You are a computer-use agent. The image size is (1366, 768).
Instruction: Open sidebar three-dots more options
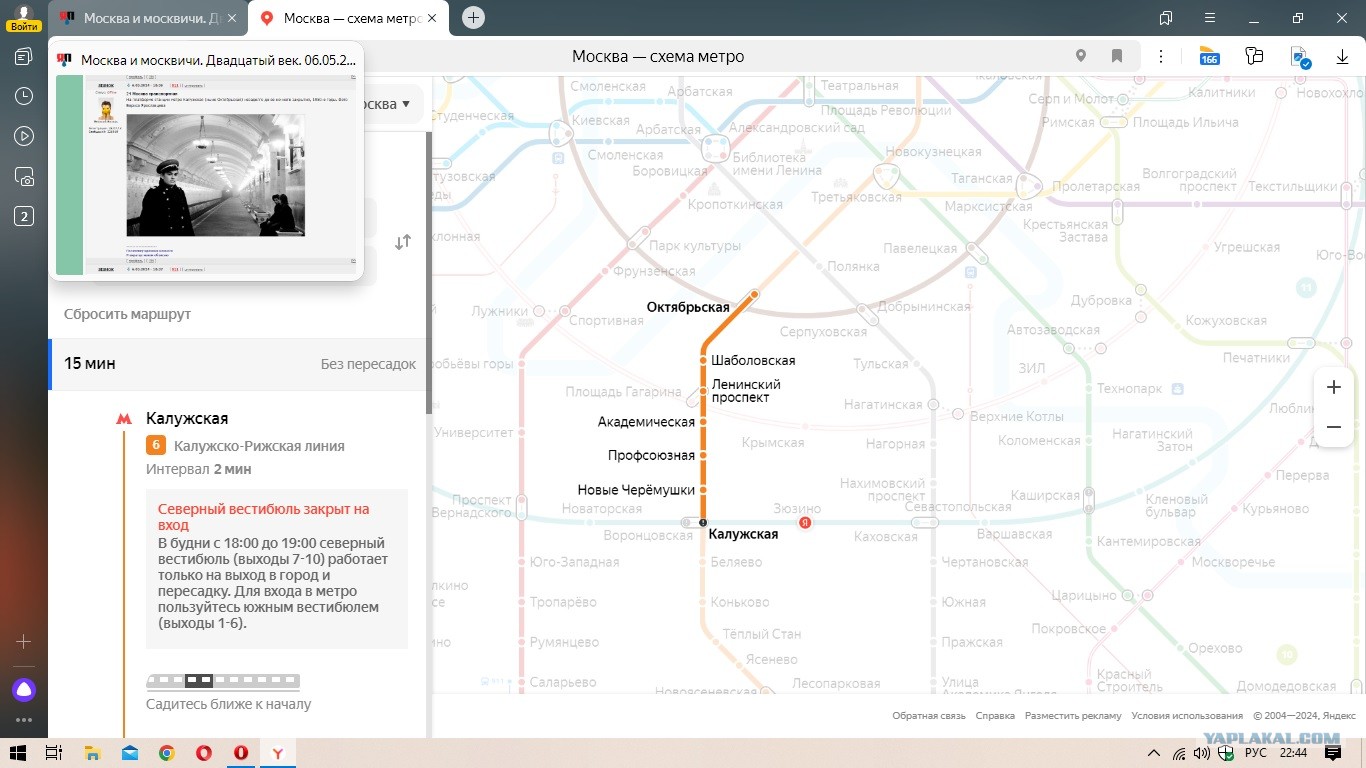[24, 720]
